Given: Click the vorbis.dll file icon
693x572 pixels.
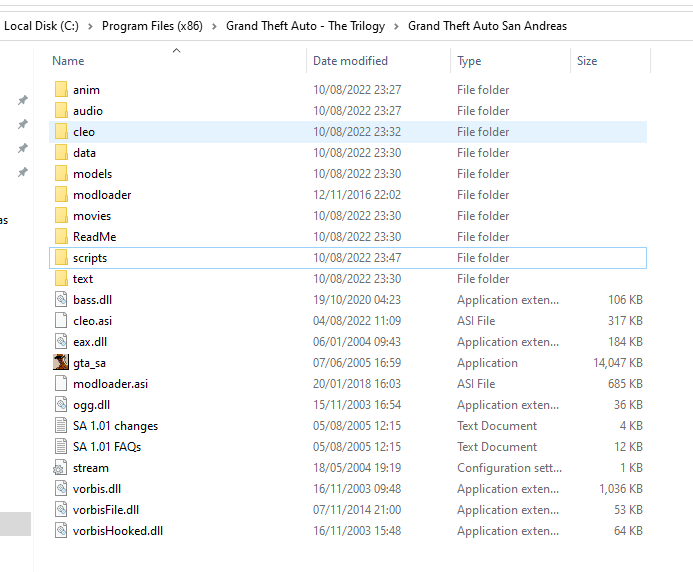Looking at the screenshot, I should point(61,488).
